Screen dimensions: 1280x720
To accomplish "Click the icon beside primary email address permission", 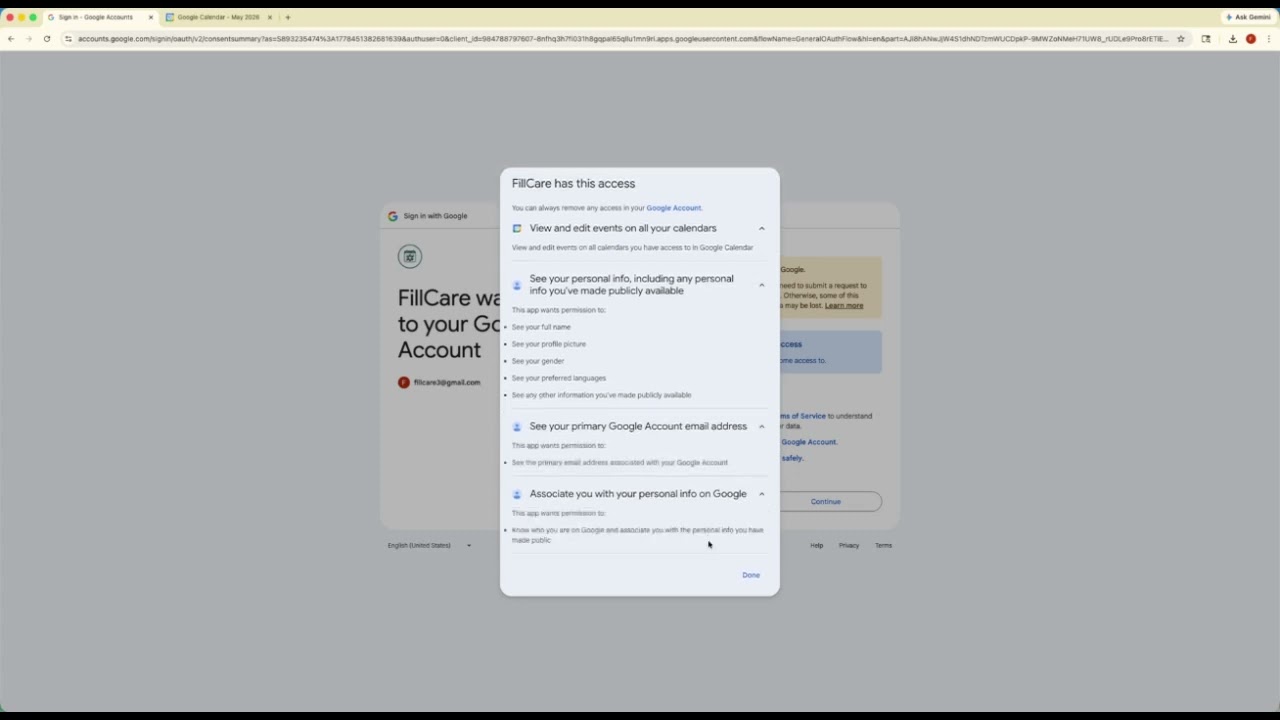I will tap(517, 427).
